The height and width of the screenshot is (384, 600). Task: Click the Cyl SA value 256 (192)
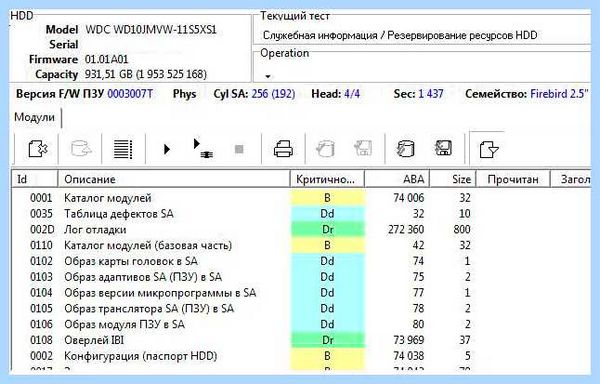click(273, 94)
